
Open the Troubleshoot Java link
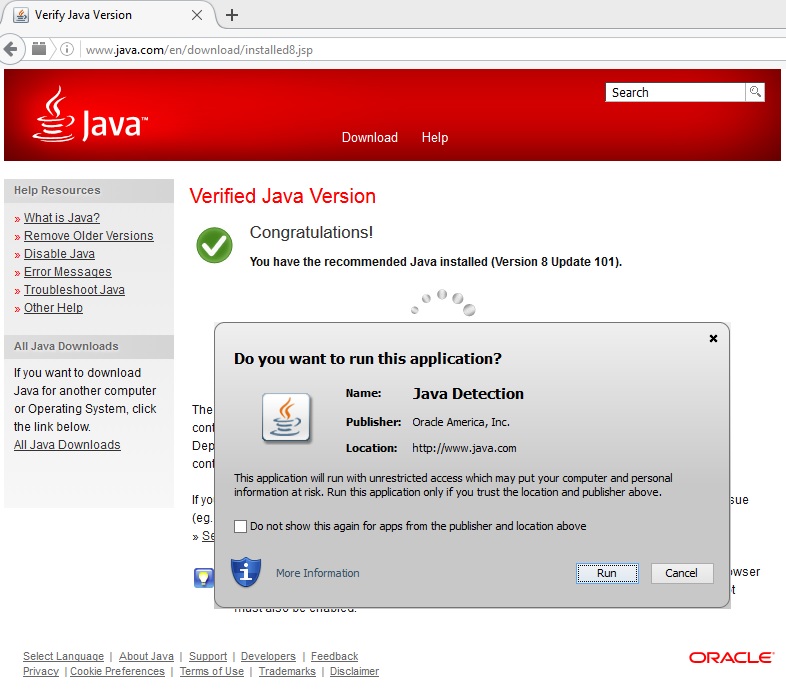[x=74, y=290]
